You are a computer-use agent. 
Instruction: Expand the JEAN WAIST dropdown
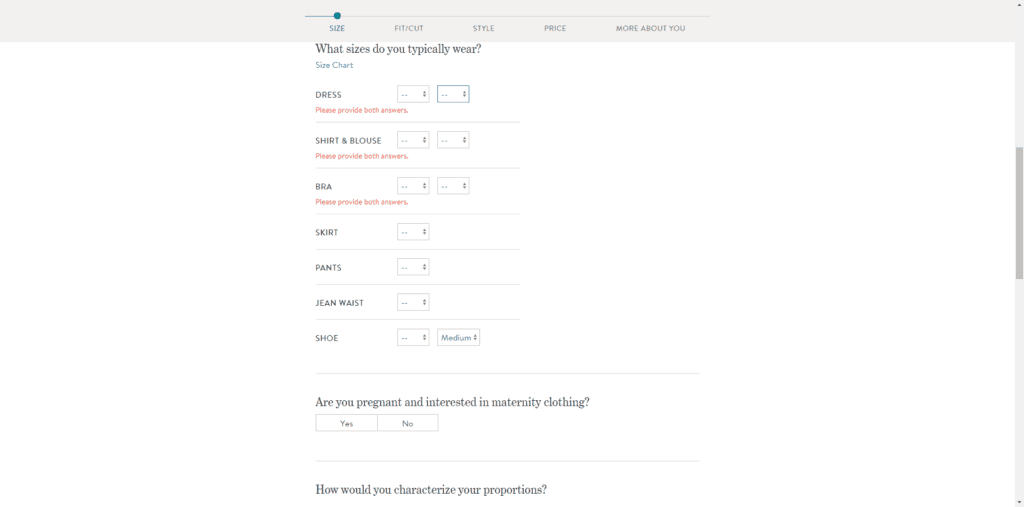(x=413, y=303)
